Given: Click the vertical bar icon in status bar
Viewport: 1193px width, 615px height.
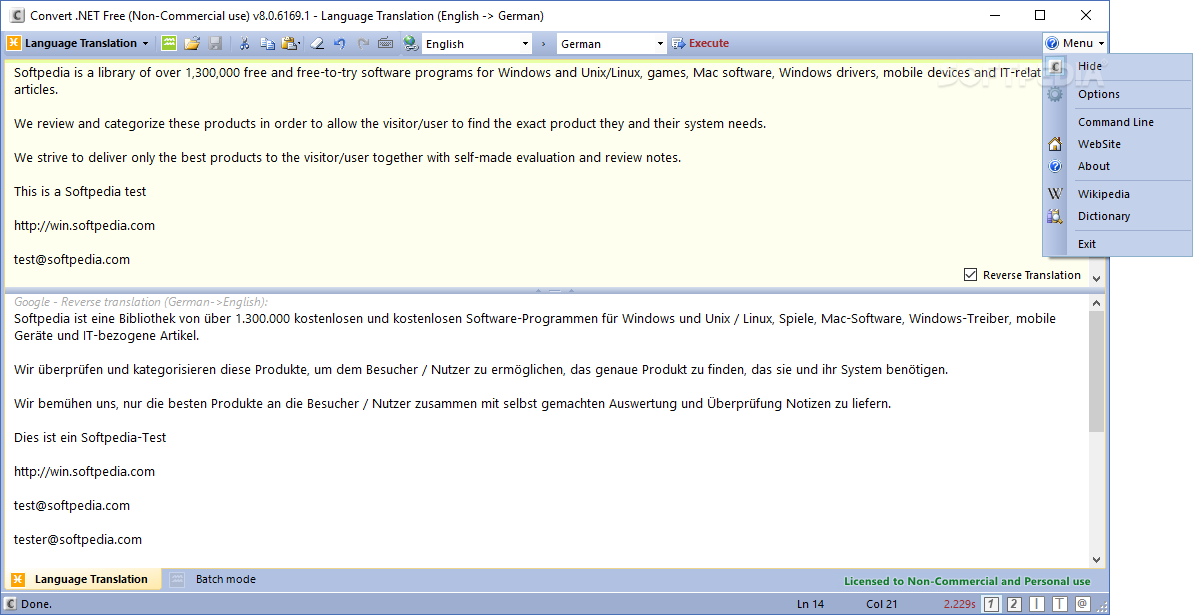Looking at the screenshot, I should pyautogui.click(x=1037, y=604).
